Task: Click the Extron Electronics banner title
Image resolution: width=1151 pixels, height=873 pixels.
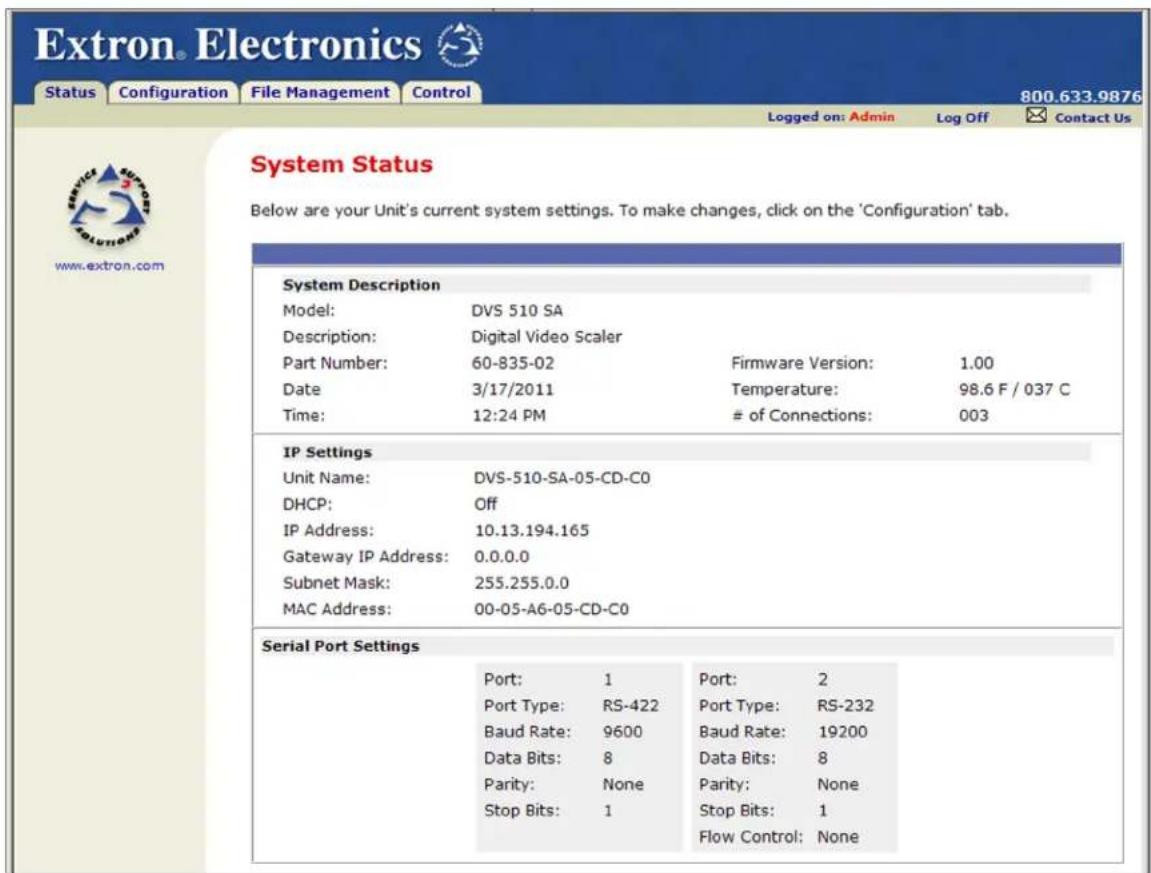Action: click(x=228, y=46)
